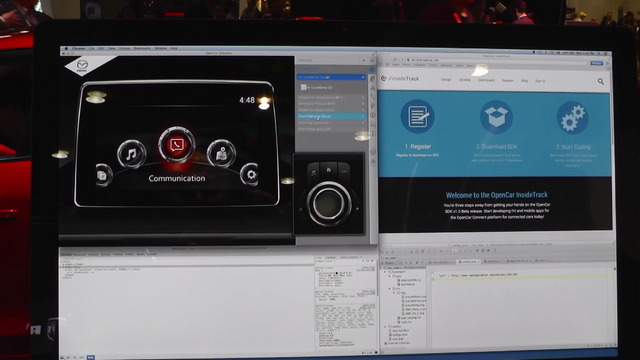
Task: Switch to the config.json editor tab in IDE
Action: [468, 261]
